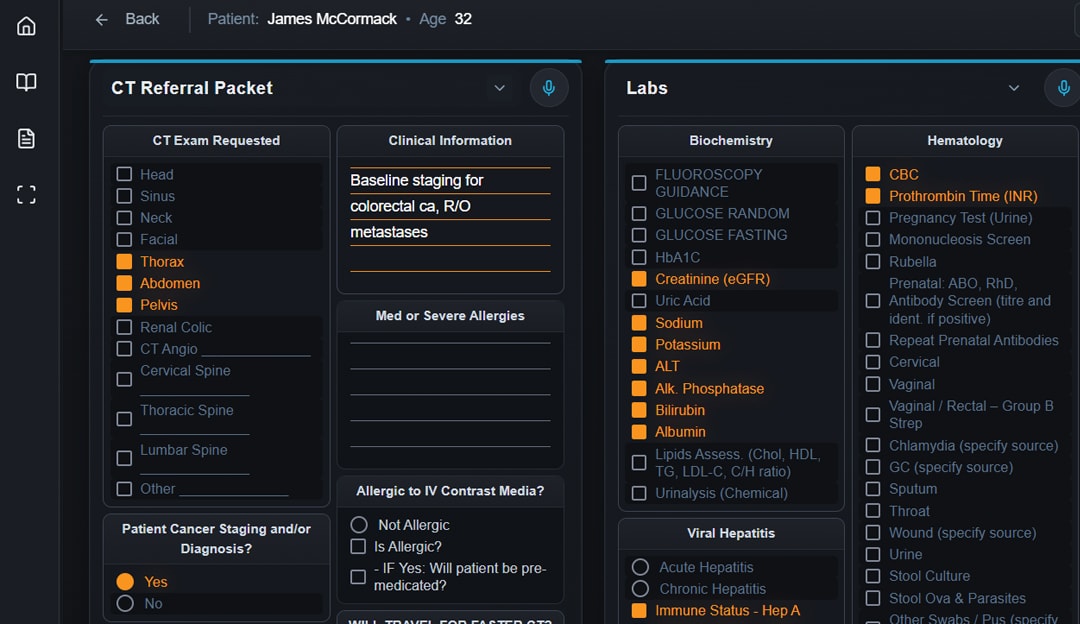The height and width of the screenshot is (624, 1080).
Task: Check the Sinus exam option
Action: click(124, 196)
